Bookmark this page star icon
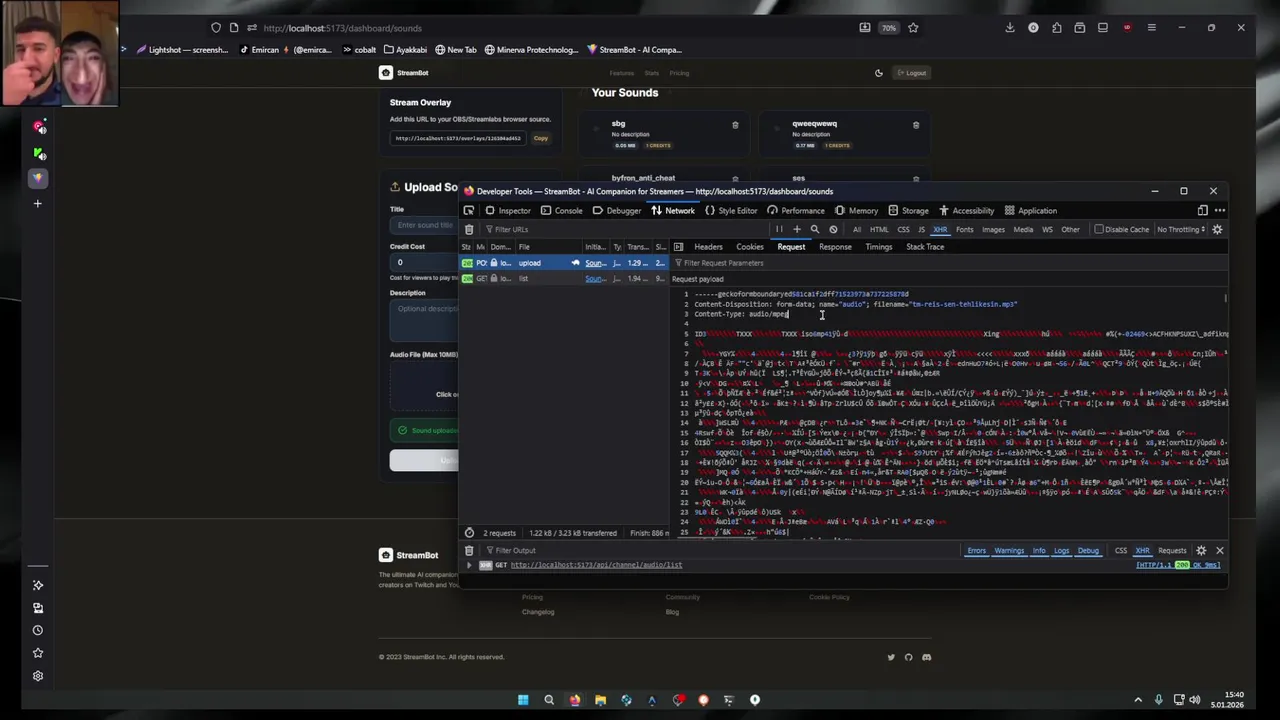Screen dimensions: 1280x720 [x=913, y=28]
